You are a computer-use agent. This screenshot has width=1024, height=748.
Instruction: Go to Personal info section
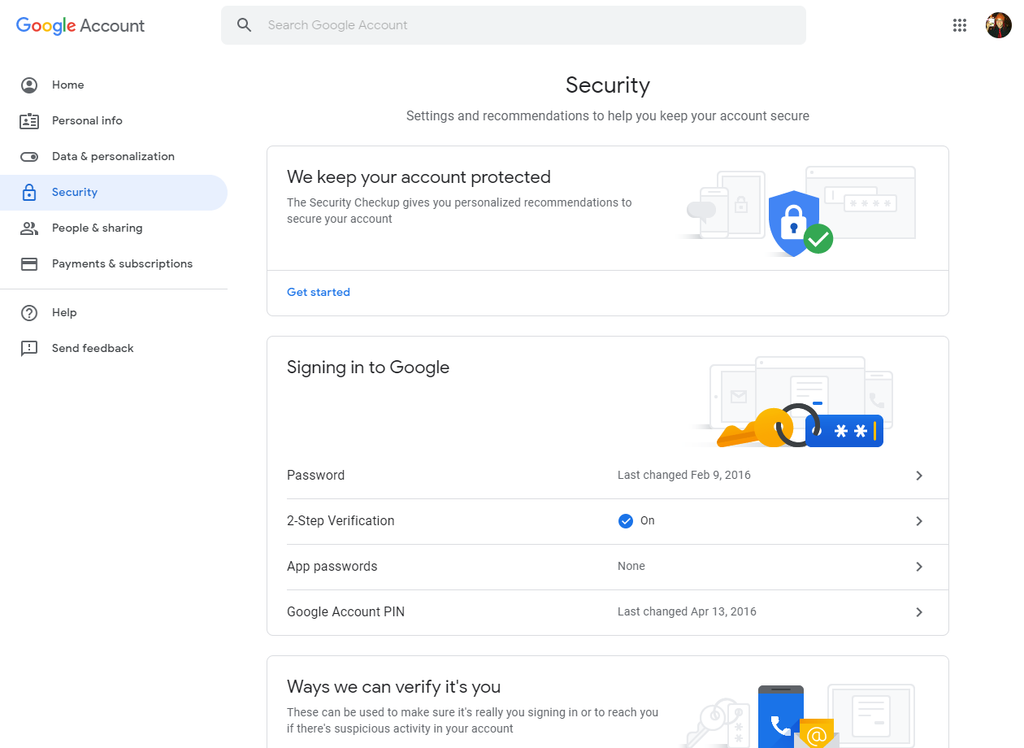(x=88, y=120)
